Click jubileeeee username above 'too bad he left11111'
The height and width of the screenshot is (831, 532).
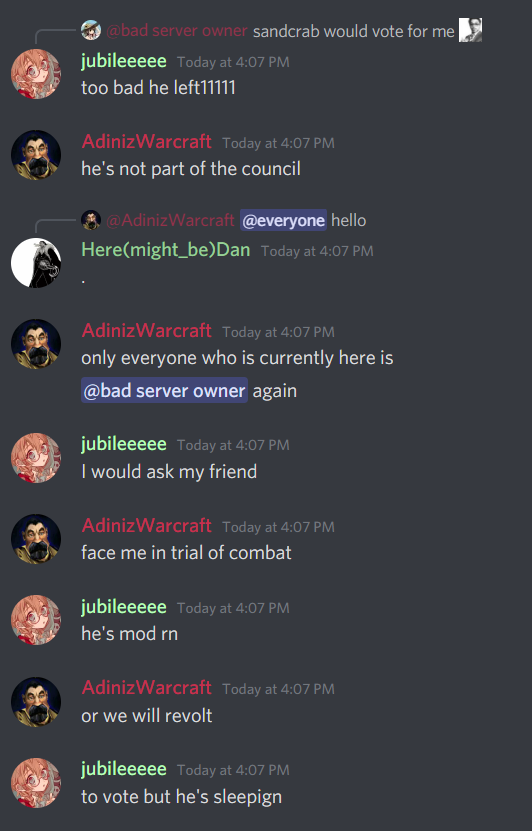click(x=124, y=61)
